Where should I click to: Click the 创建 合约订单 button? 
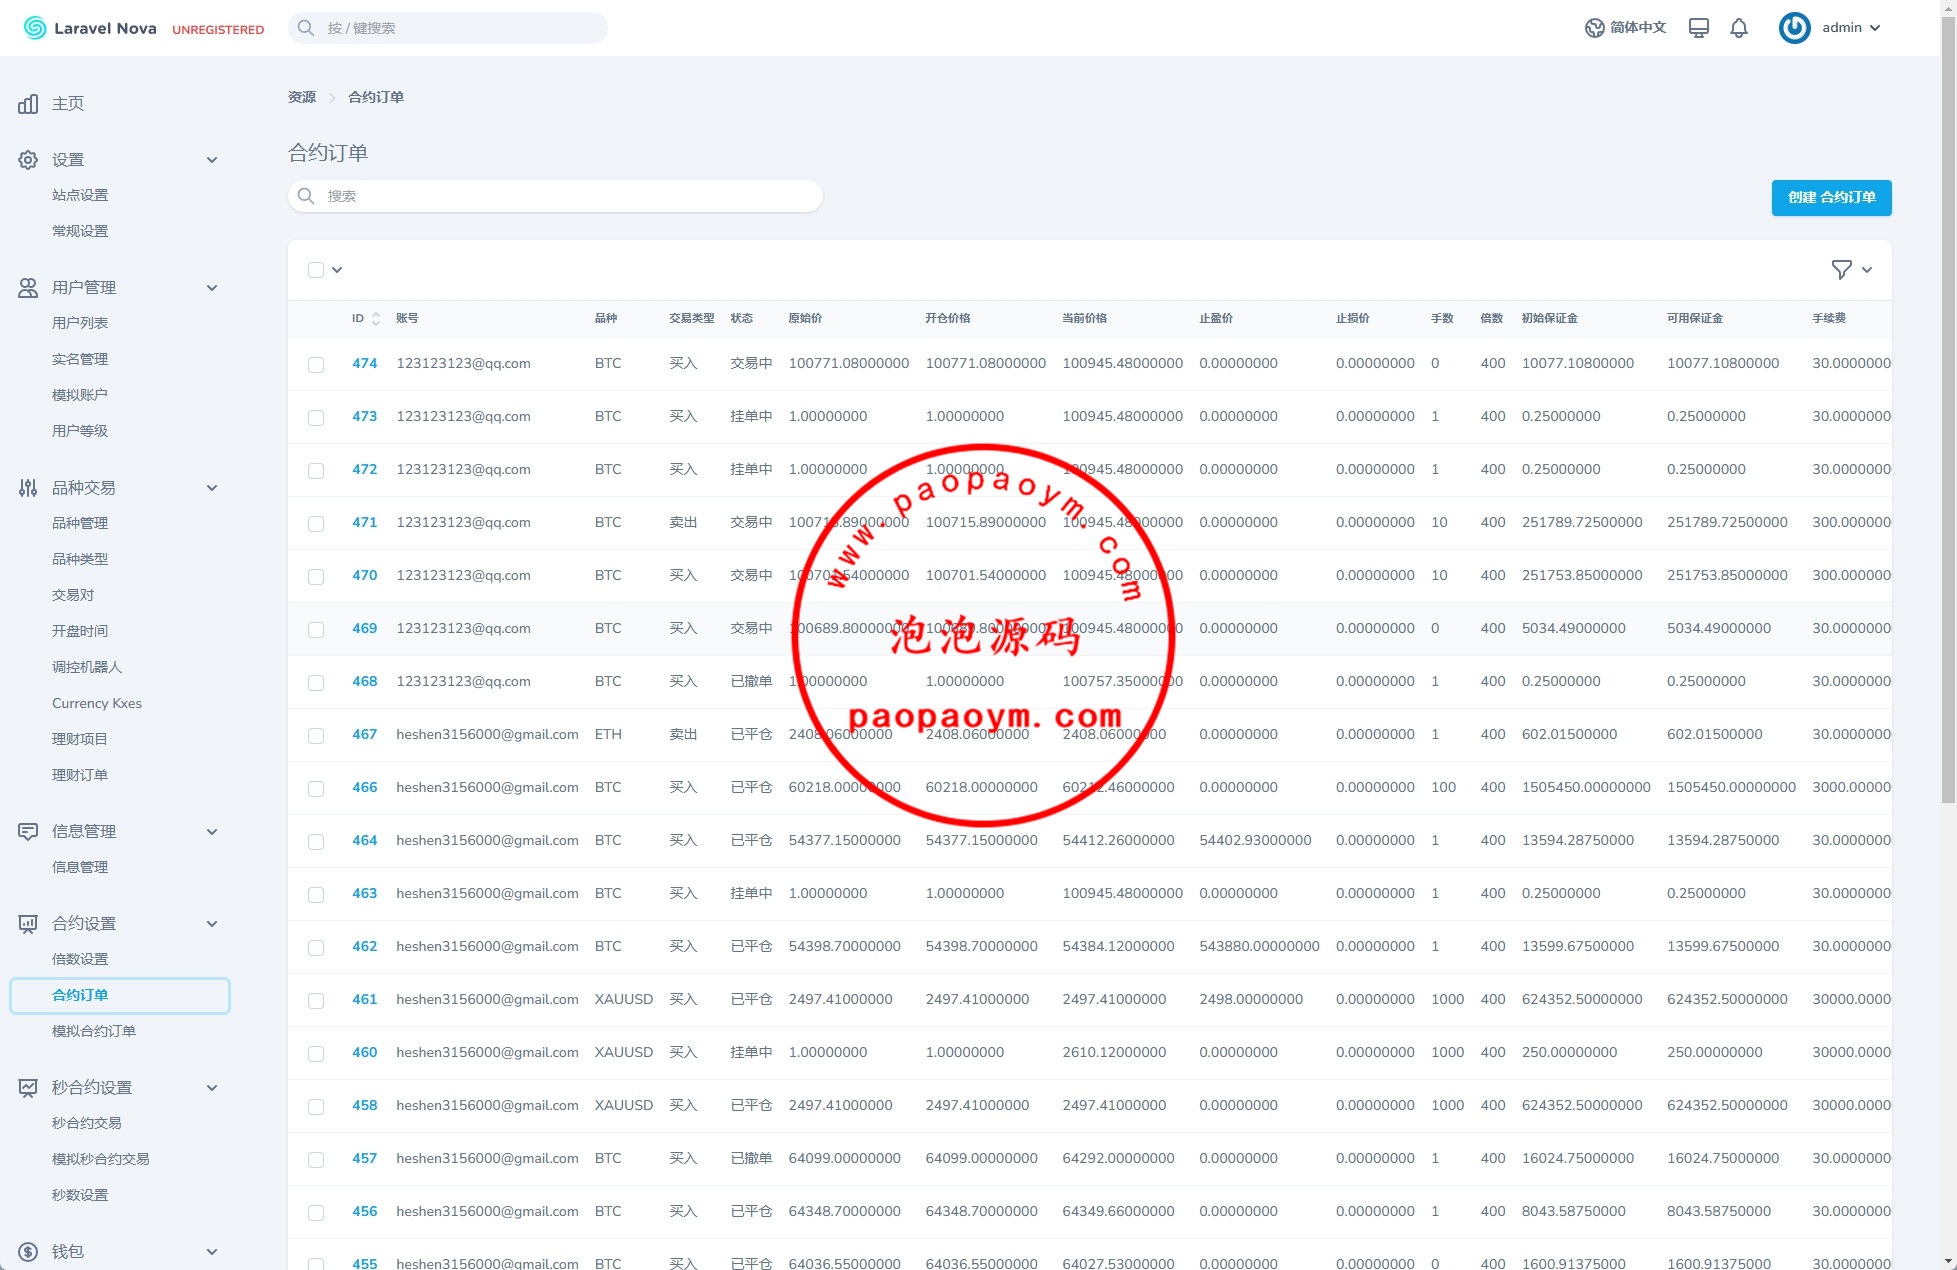pyautogui.click(x=1831, y=198)
